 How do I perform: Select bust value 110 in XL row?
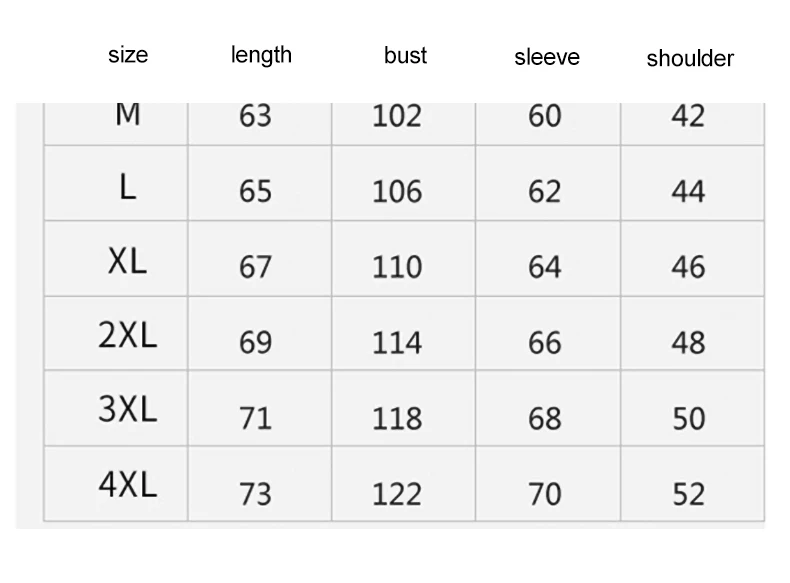397,267
